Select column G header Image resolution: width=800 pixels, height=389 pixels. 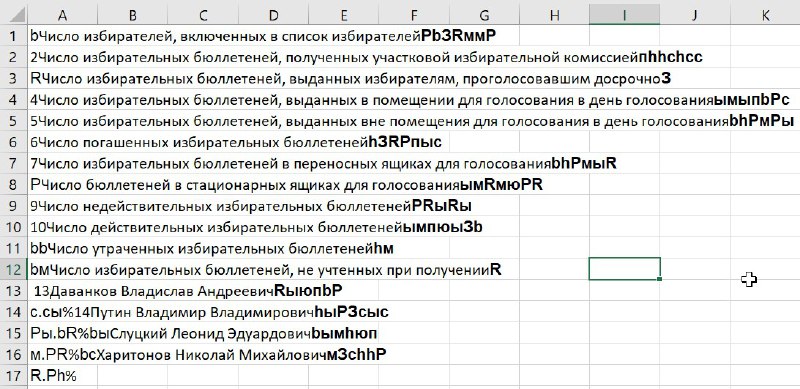pos(484,15)
